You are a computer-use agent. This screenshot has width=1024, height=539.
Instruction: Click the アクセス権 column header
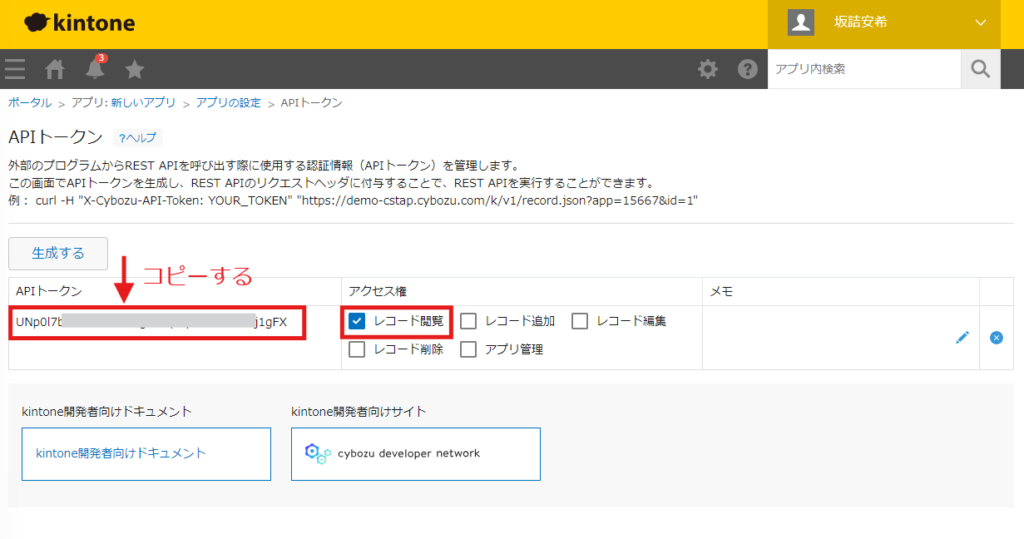(x=377, y=291)
